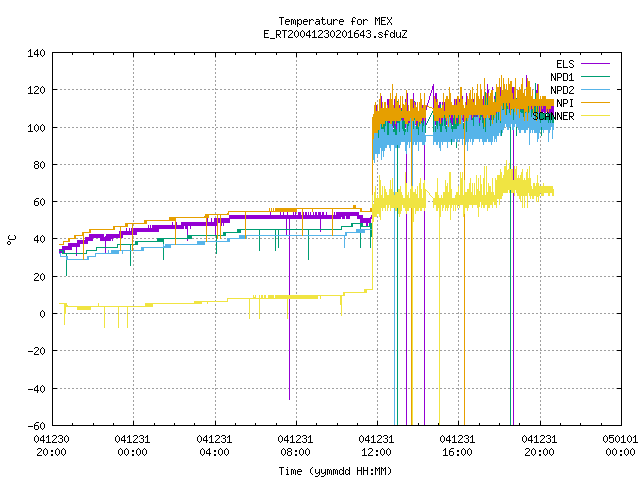Screen dimensions: 640x480
Task: Click the x-axis label 041231 04:00
Action: (214, 446)
